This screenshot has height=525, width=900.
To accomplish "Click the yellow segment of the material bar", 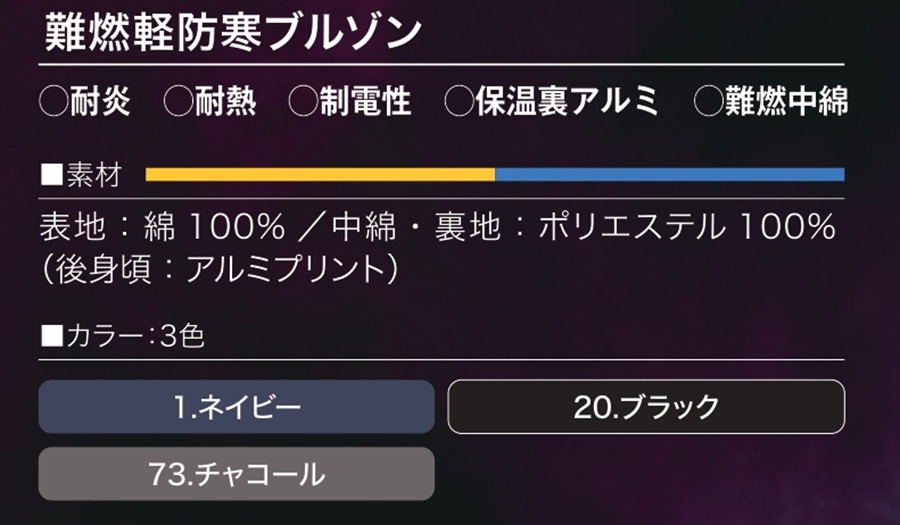I will 320,175.
